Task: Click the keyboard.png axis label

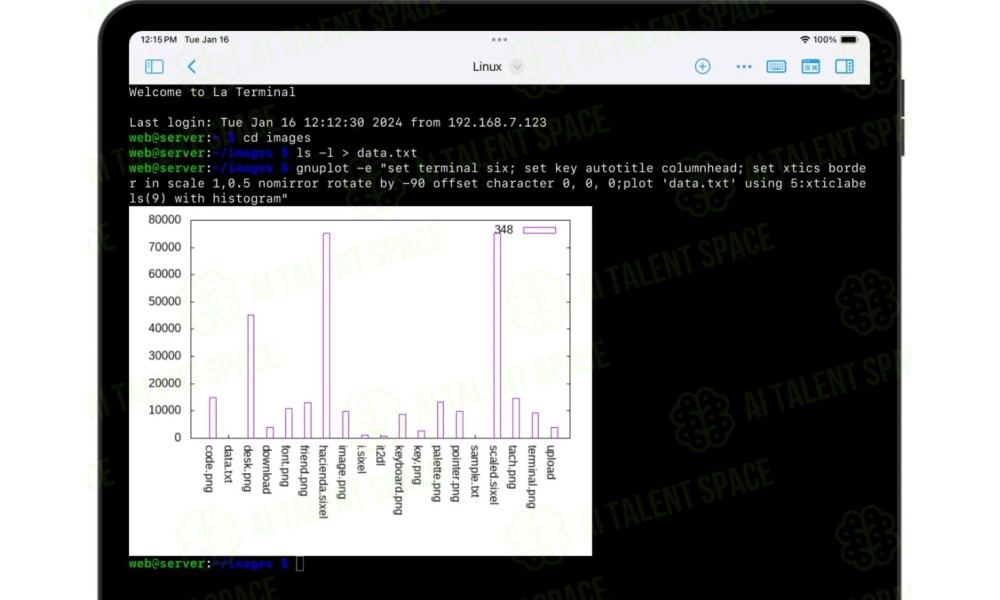Action: (x=399, y=479)
